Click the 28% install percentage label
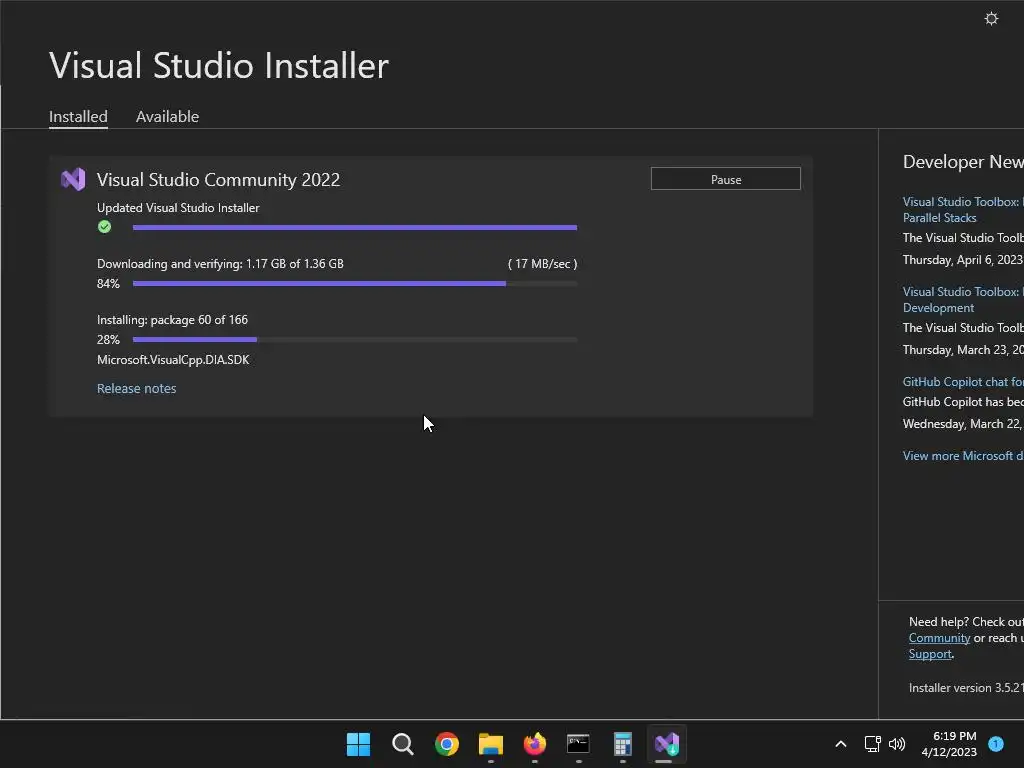The image size is (1024, 768). [108, 340]
